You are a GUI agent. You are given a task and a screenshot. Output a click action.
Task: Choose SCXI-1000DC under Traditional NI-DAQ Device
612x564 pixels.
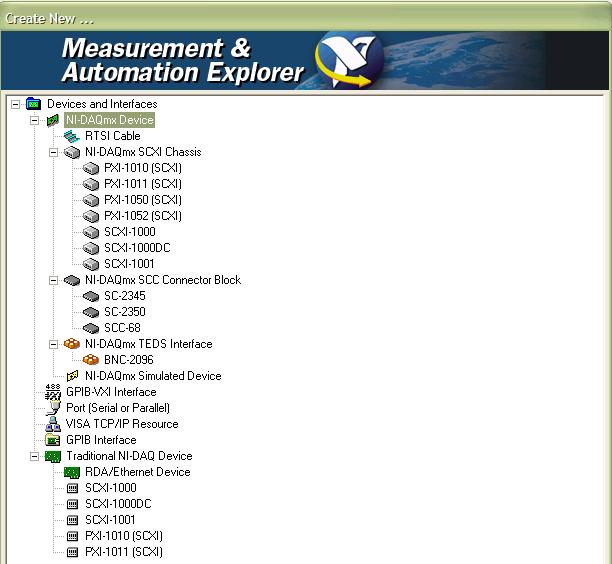(x=118, y=504)
